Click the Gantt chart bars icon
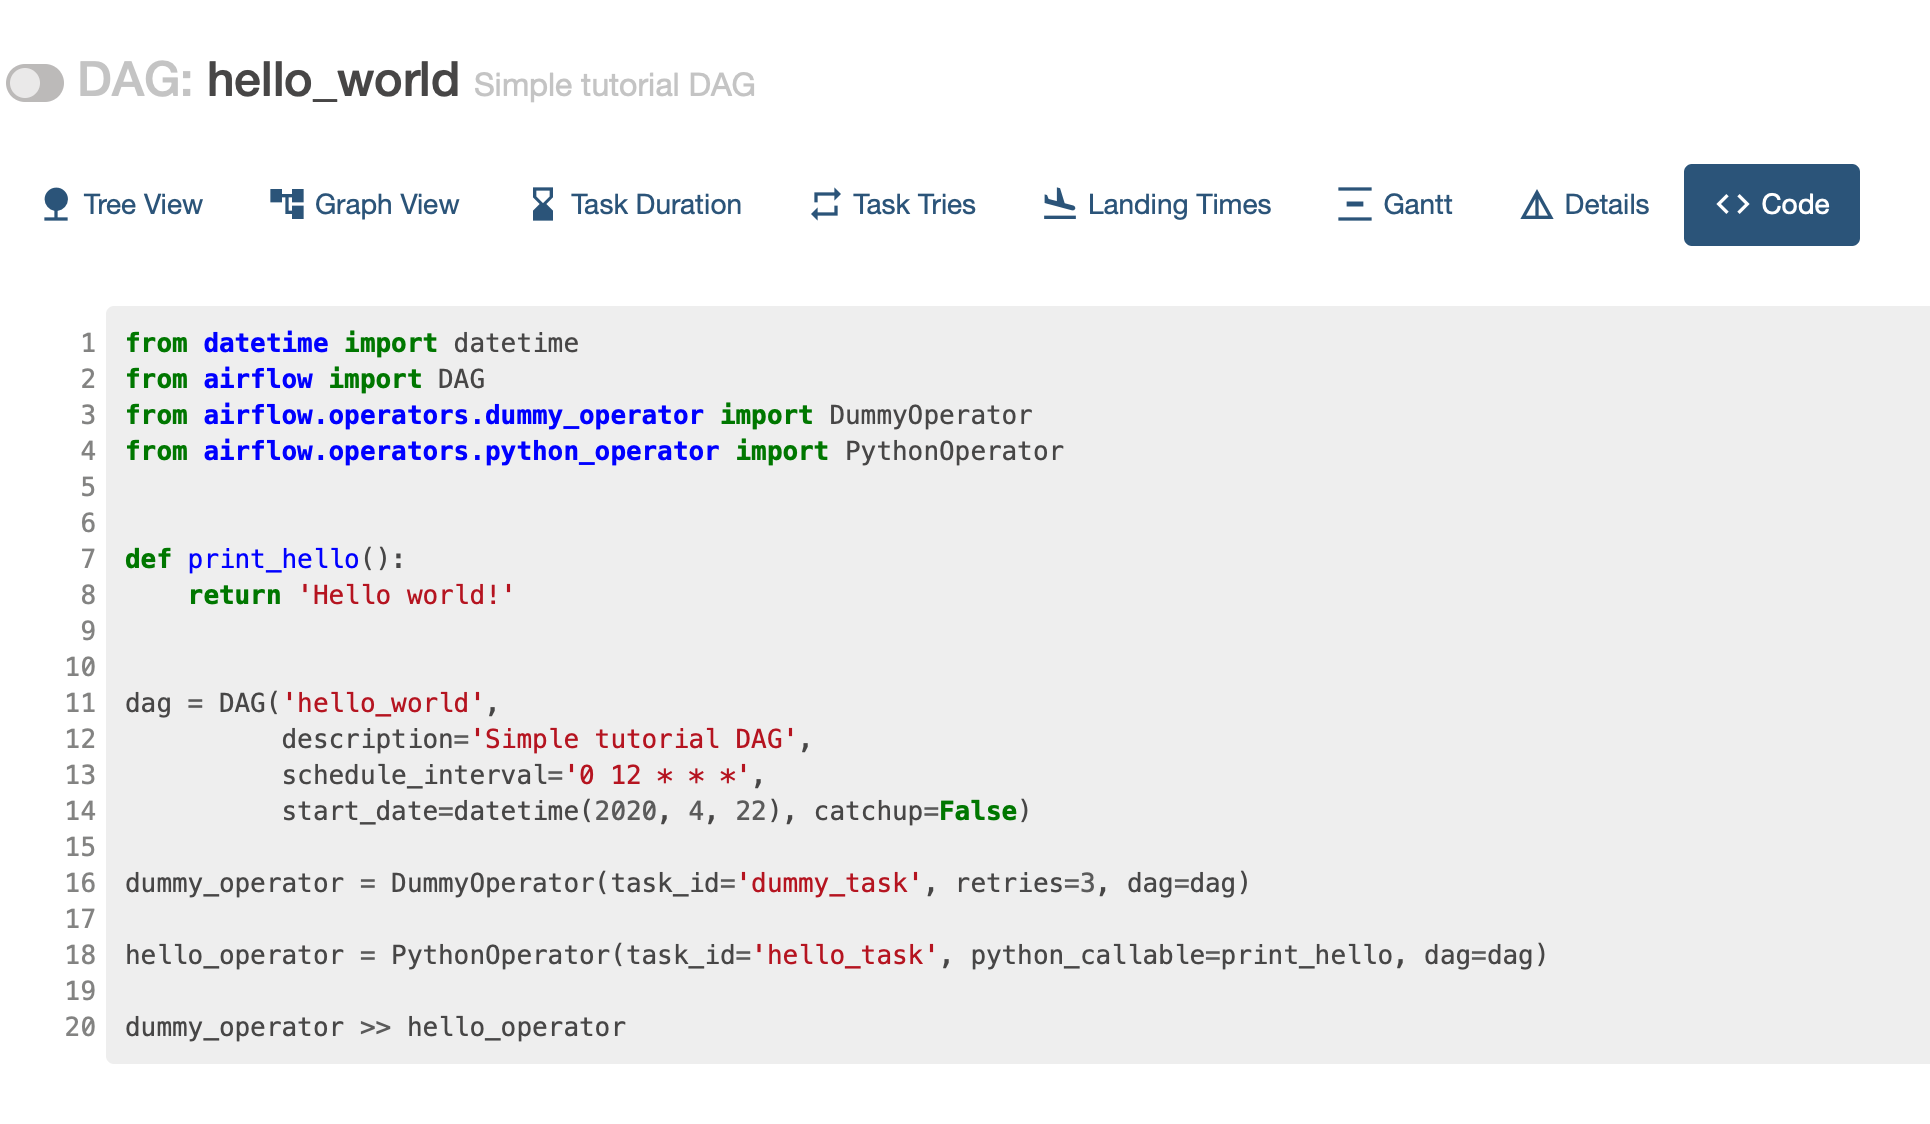The width and height of the screenshot is (1930, 1124). tap(1354, 204)
